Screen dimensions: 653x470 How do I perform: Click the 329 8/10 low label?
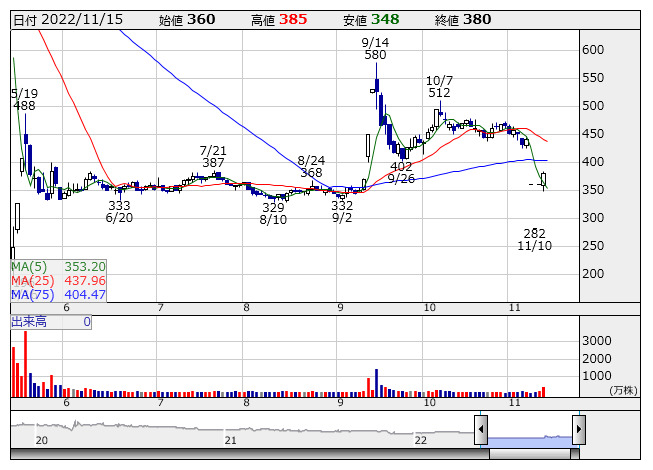coord(273,214)
